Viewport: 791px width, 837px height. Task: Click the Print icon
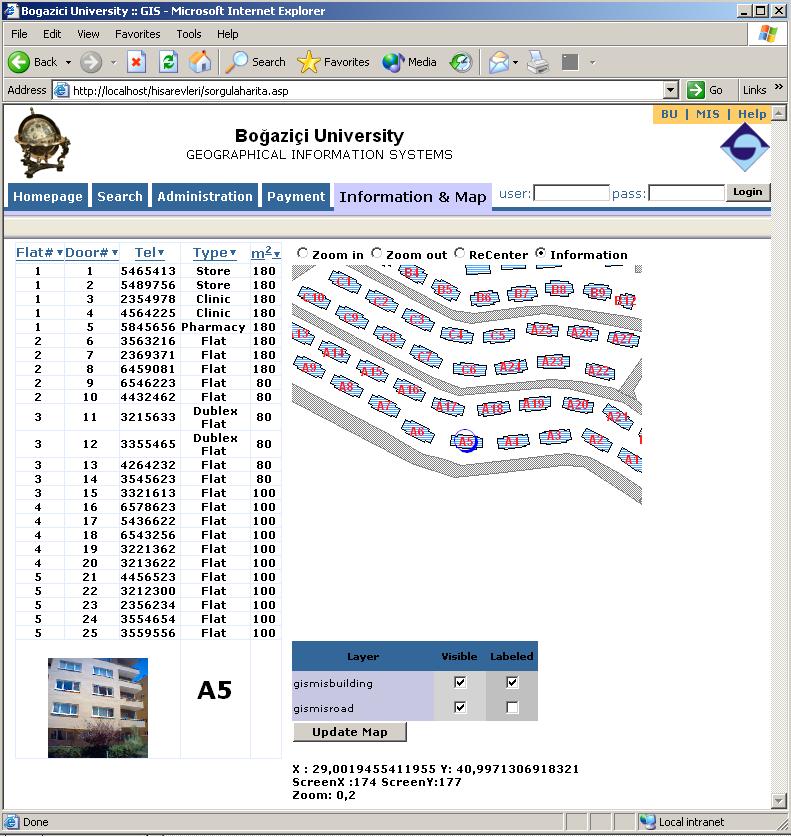(x=538, y=62)
